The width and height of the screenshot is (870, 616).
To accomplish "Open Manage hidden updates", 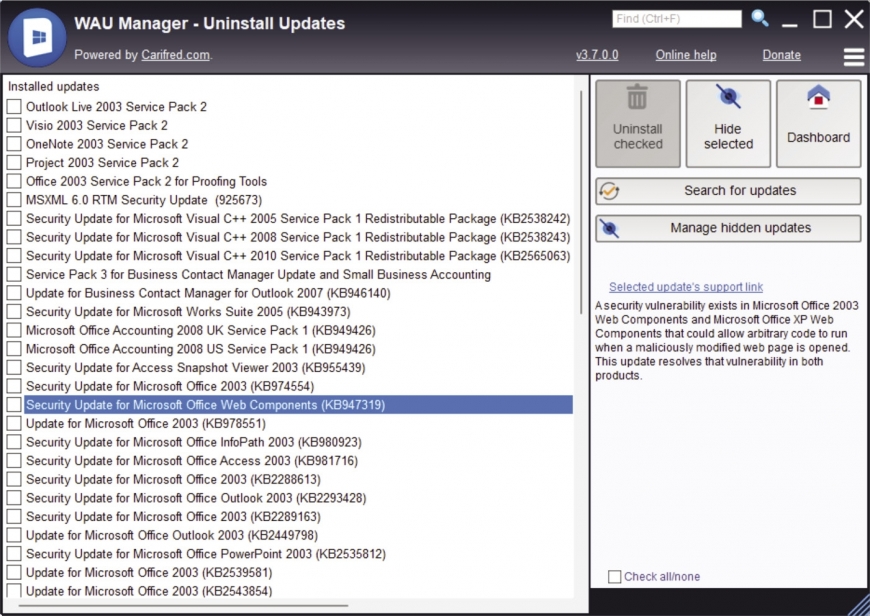I will [728, 228].
